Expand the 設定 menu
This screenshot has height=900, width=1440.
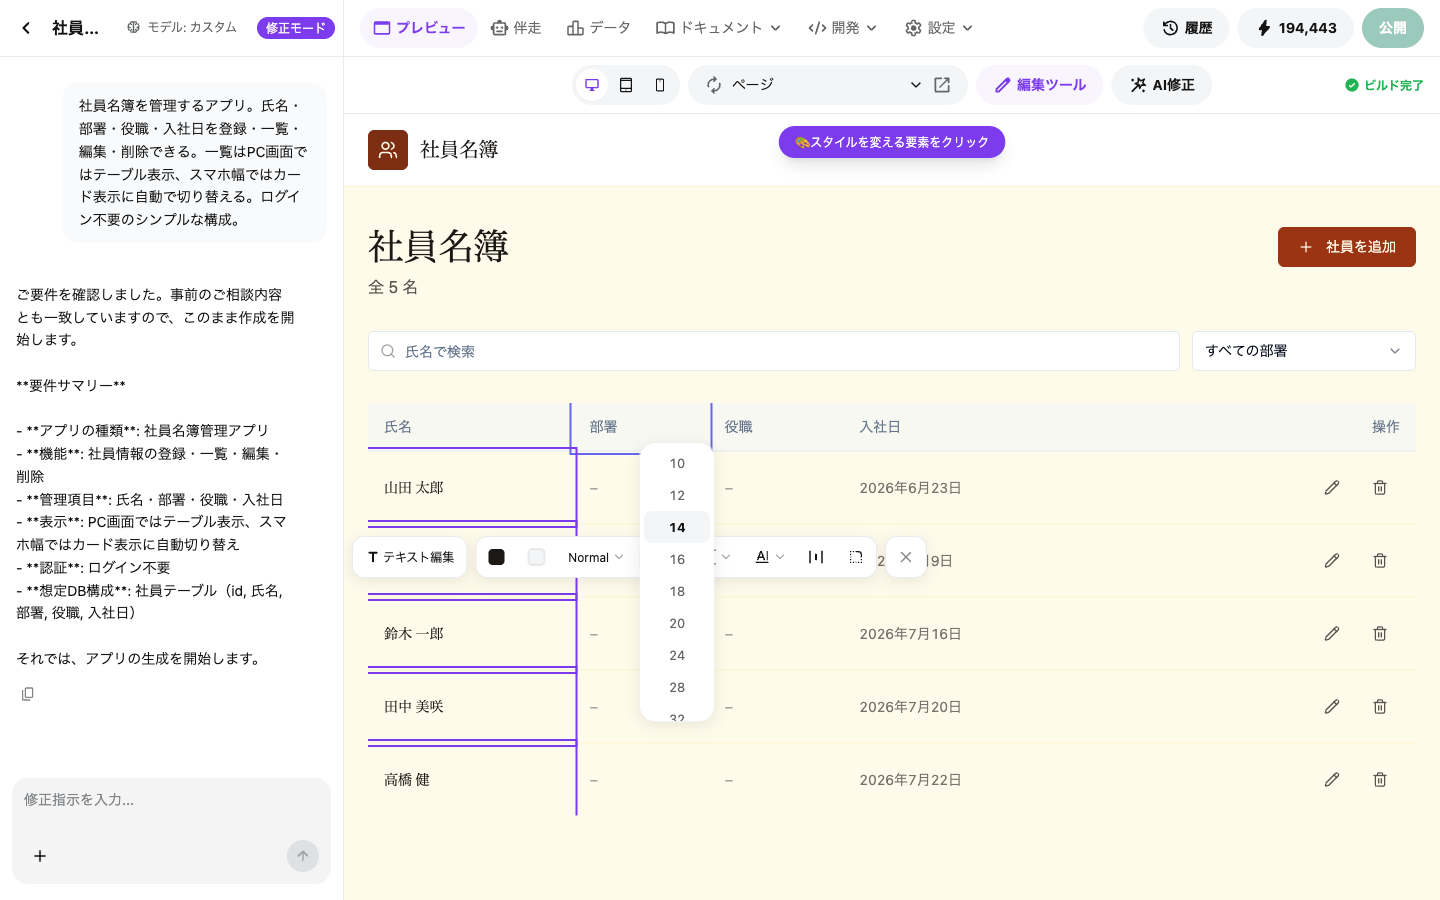coord(939,28)
